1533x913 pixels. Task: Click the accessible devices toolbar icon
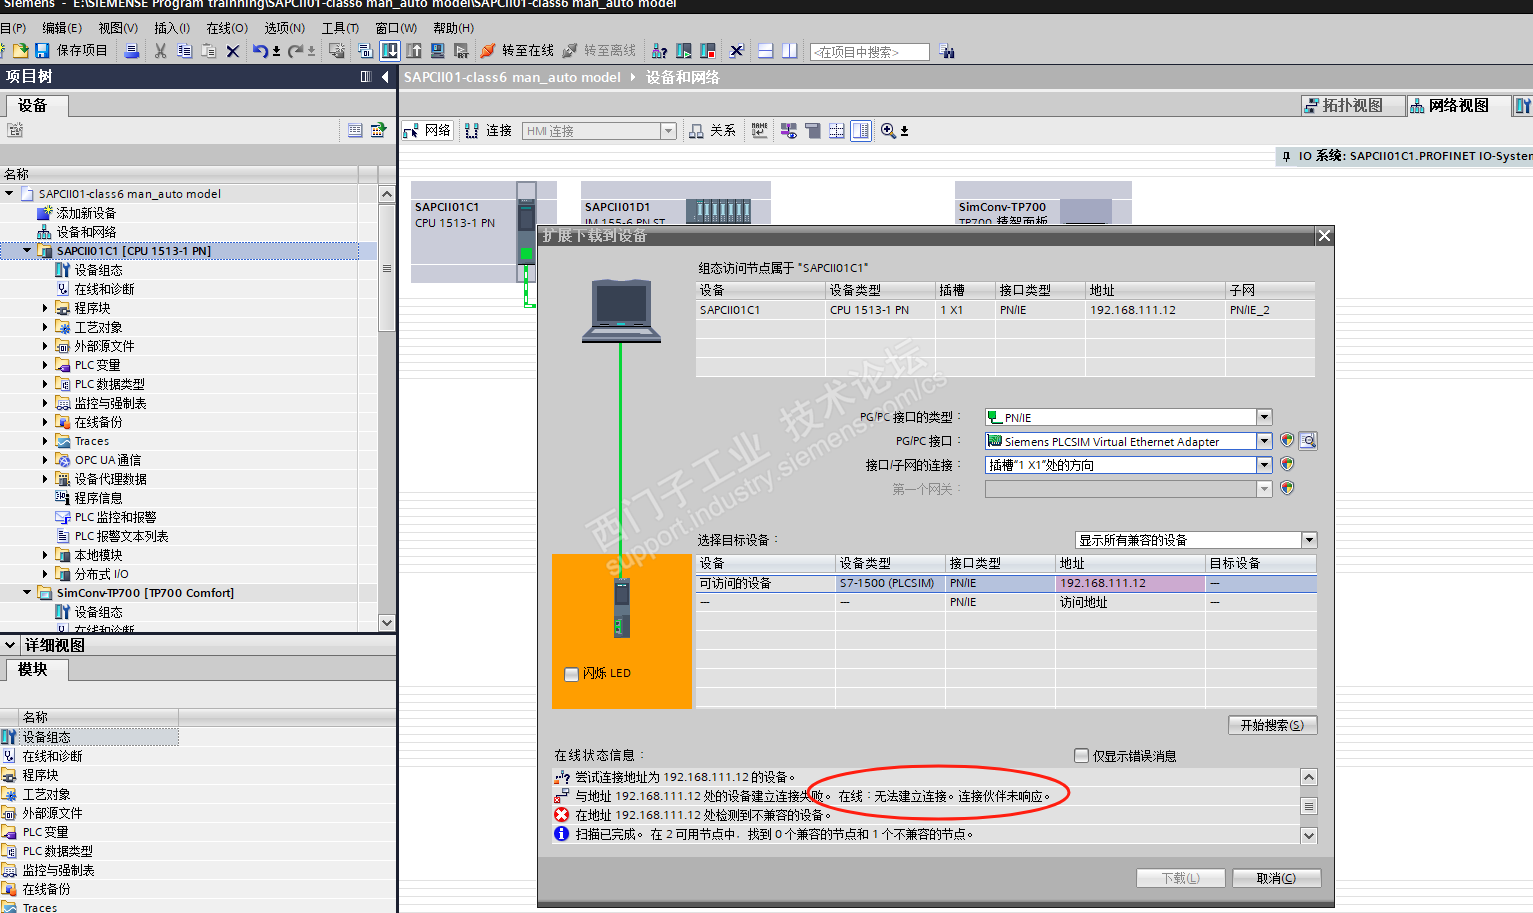point(659,51)
